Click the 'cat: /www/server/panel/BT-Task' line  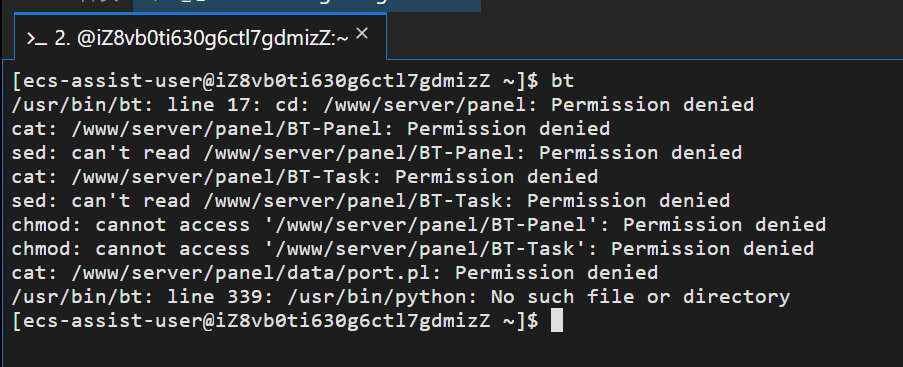305,176
